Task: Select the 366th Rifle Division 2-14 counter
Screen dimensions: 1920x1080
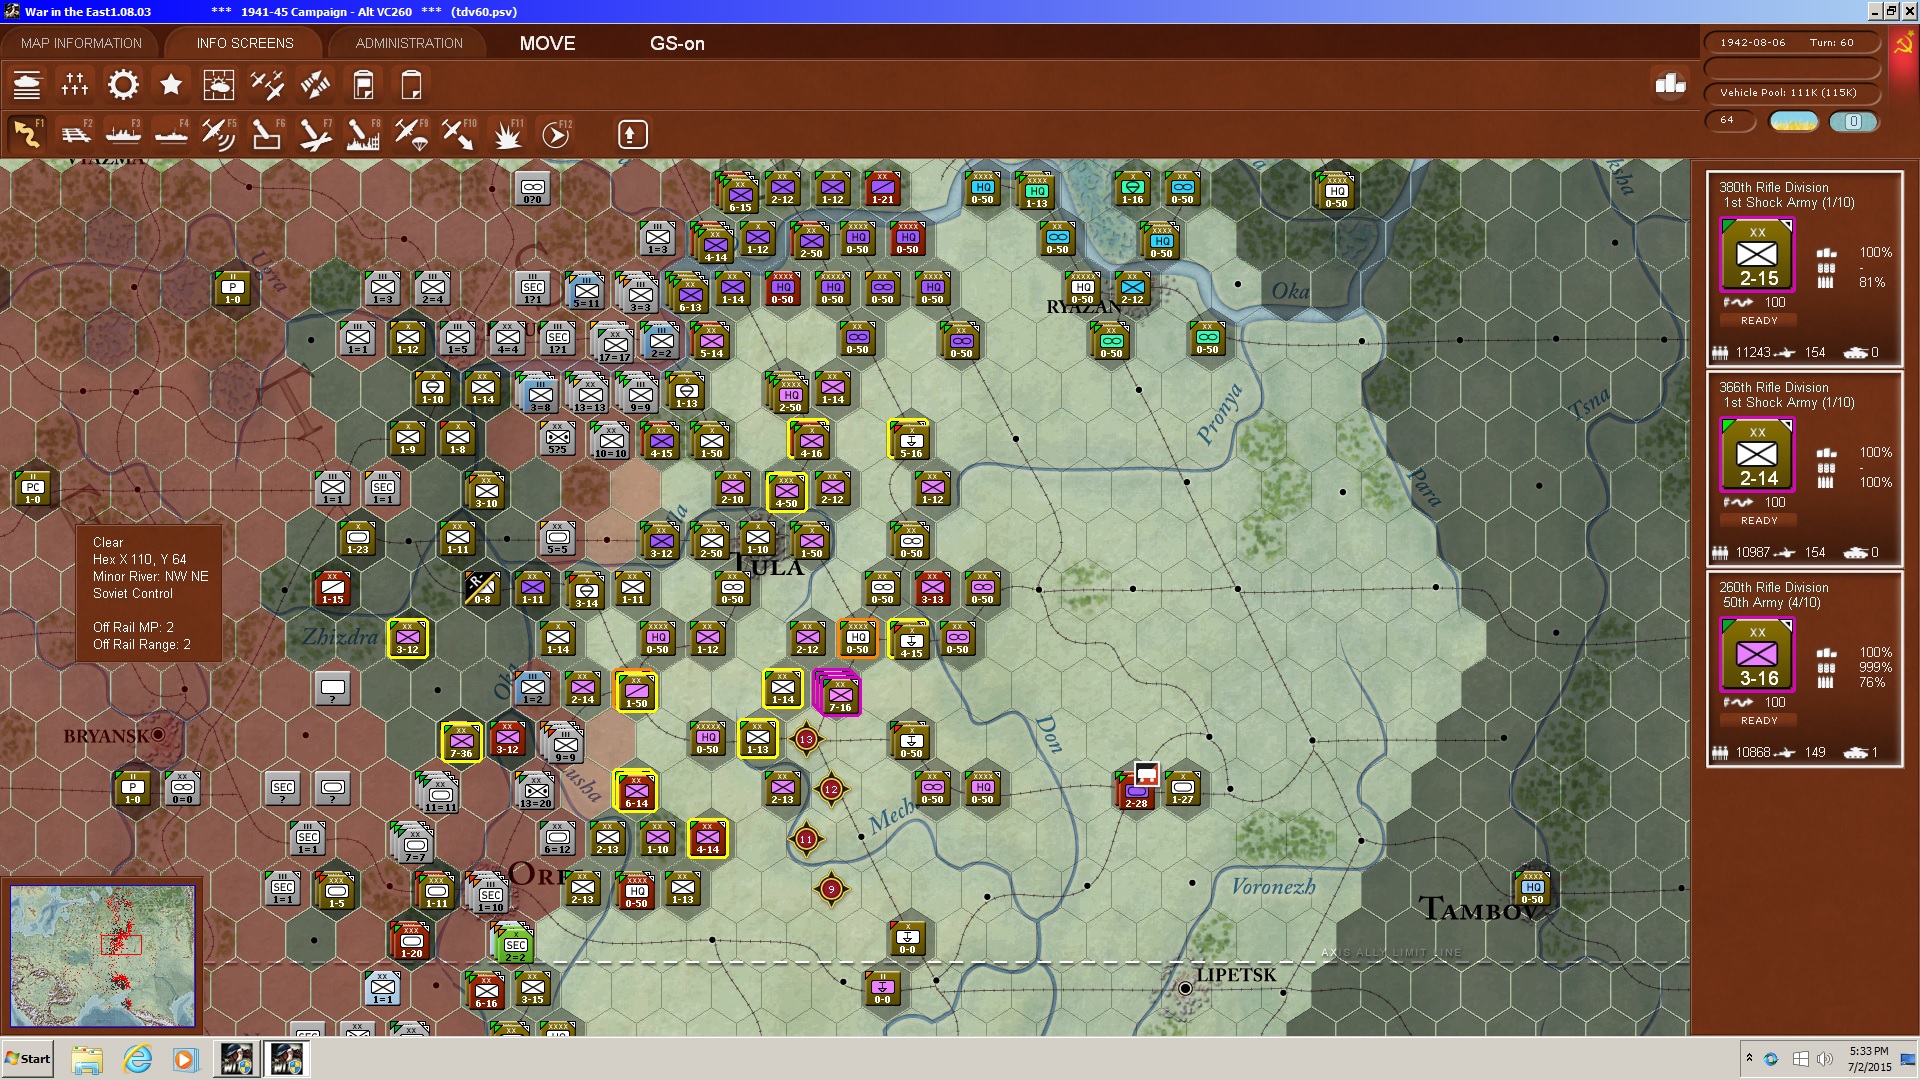Action: tap(1758, 456)
